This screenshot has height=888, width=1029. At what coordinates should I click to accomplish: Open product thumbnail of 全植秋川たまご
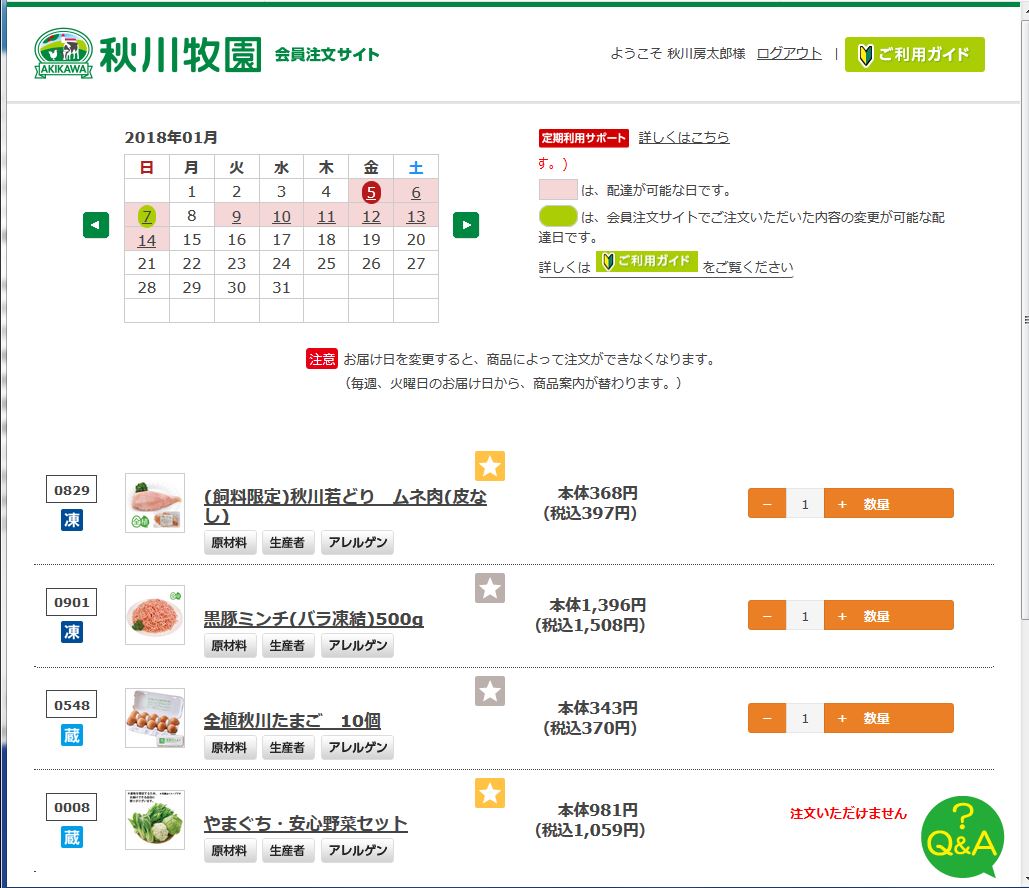tap(155, 717)
